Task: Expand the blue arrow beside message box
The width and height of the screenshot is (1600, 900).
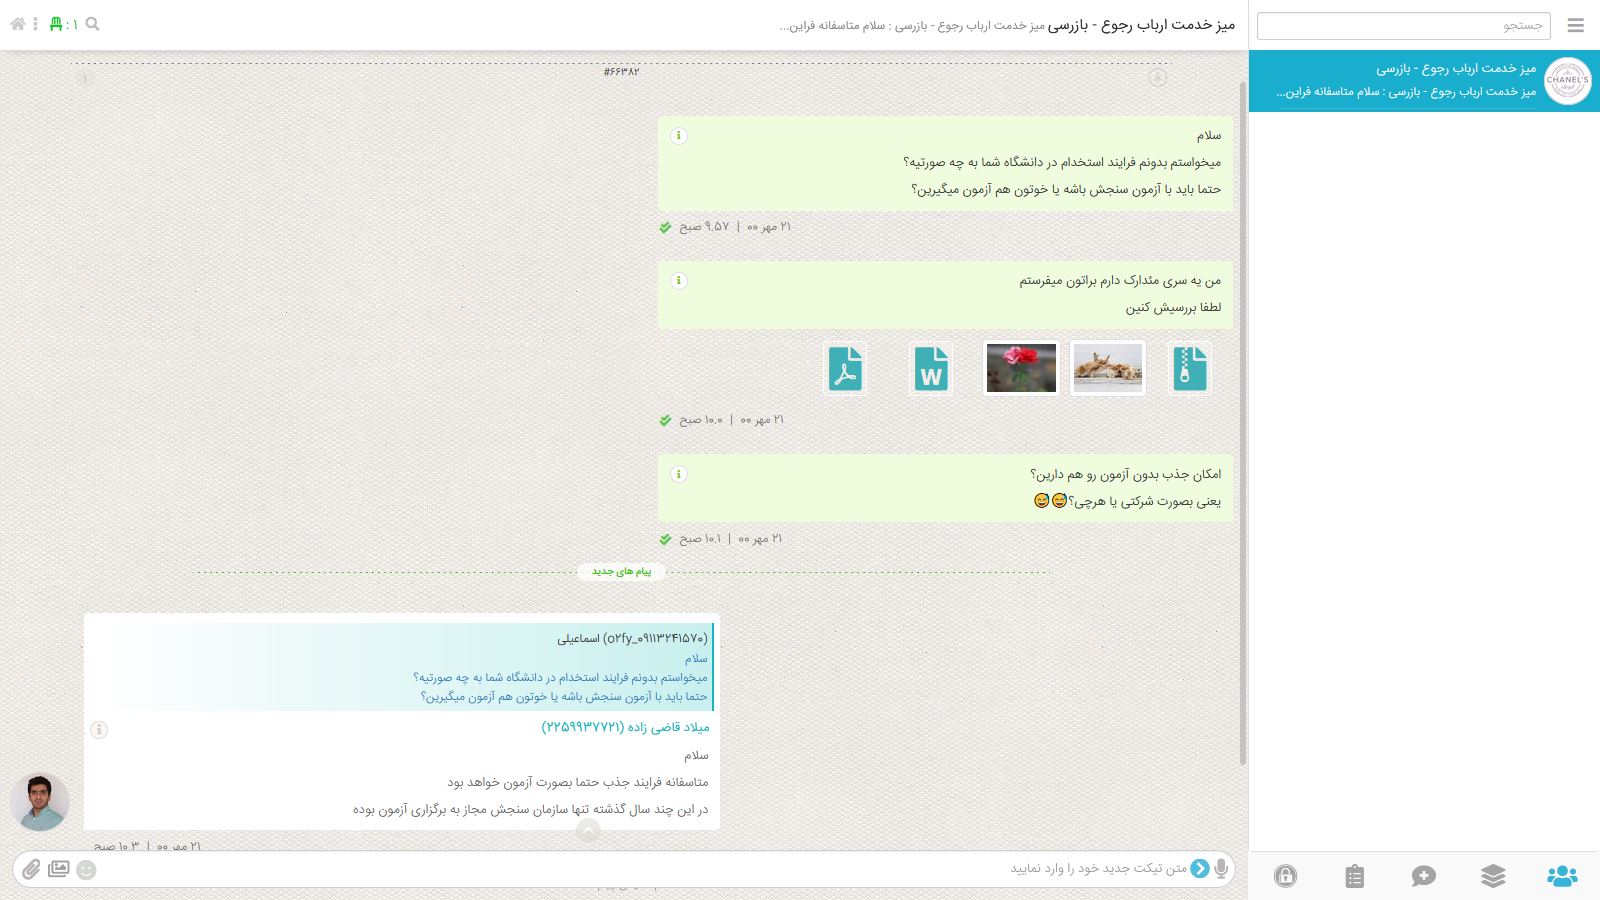Action: point(1200,868)
